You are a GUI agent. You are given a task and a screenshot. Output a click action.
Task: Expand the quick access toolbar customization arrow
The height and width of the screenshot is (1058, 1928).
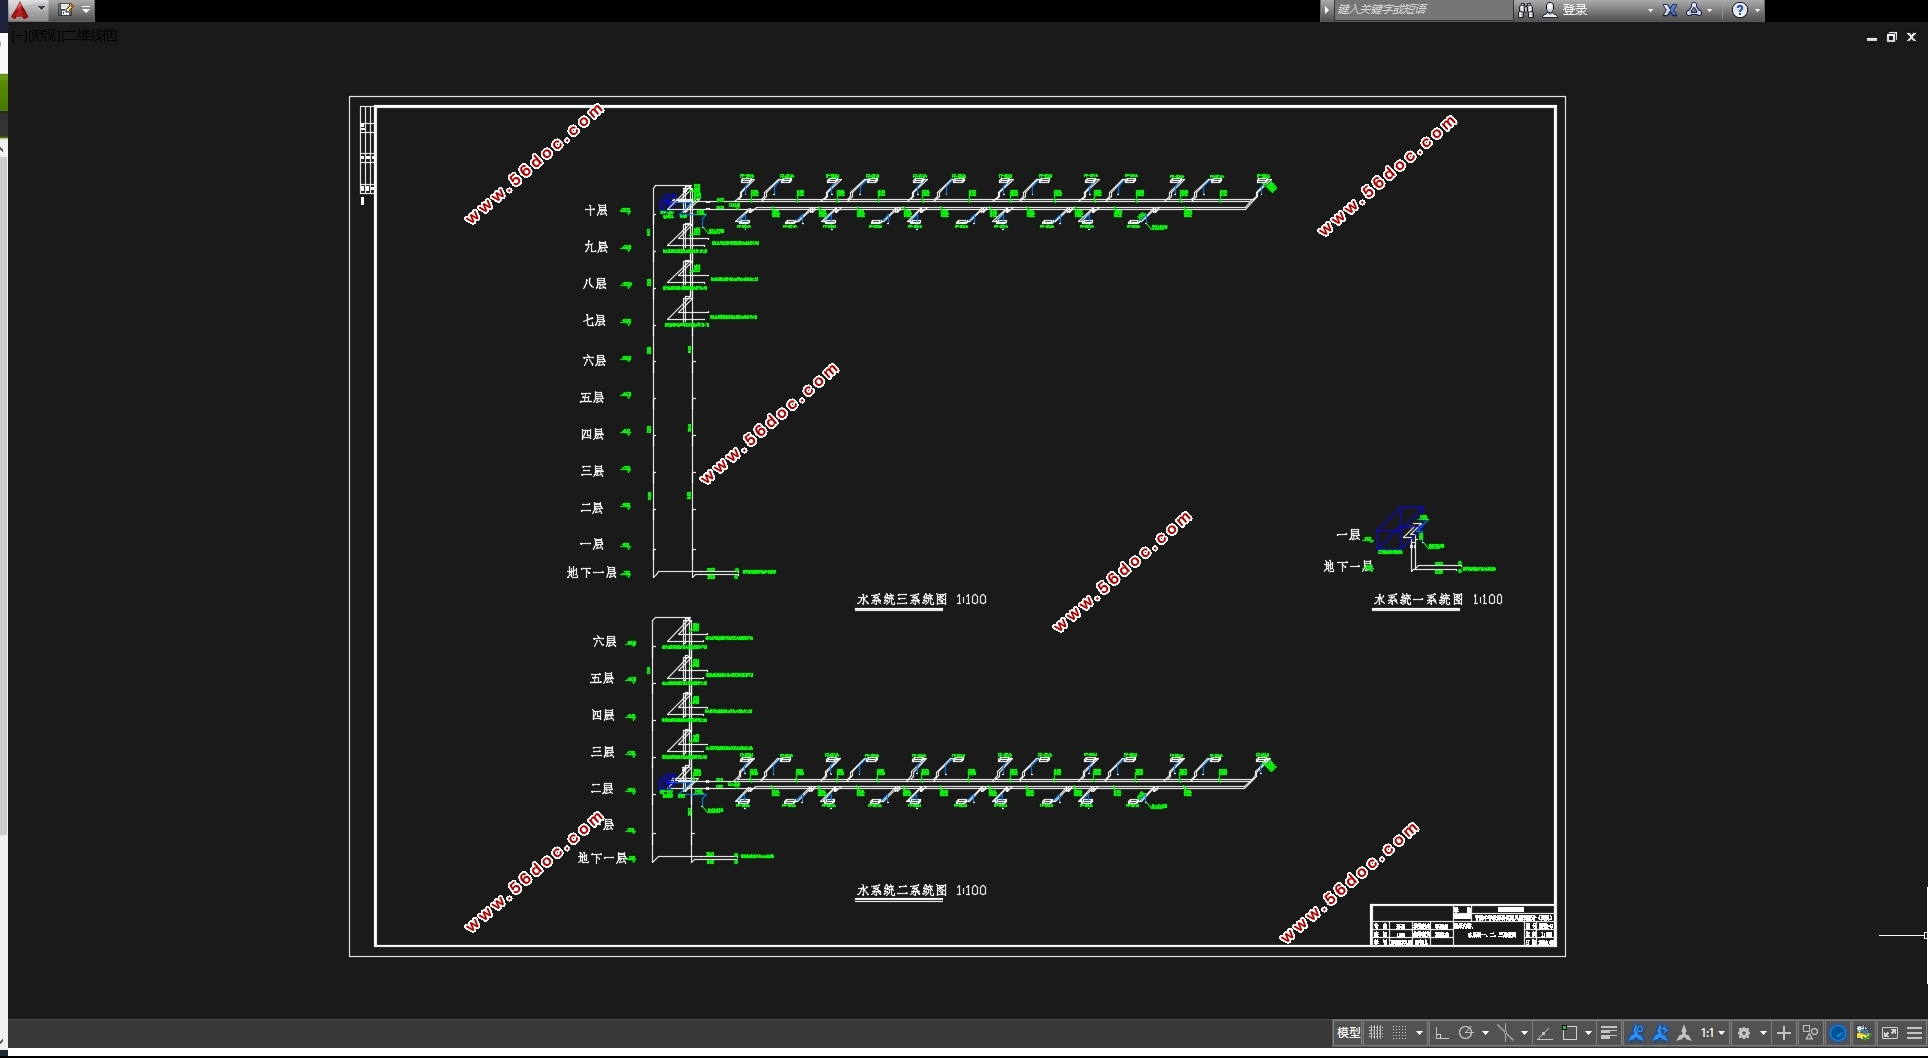click(86, 10)
